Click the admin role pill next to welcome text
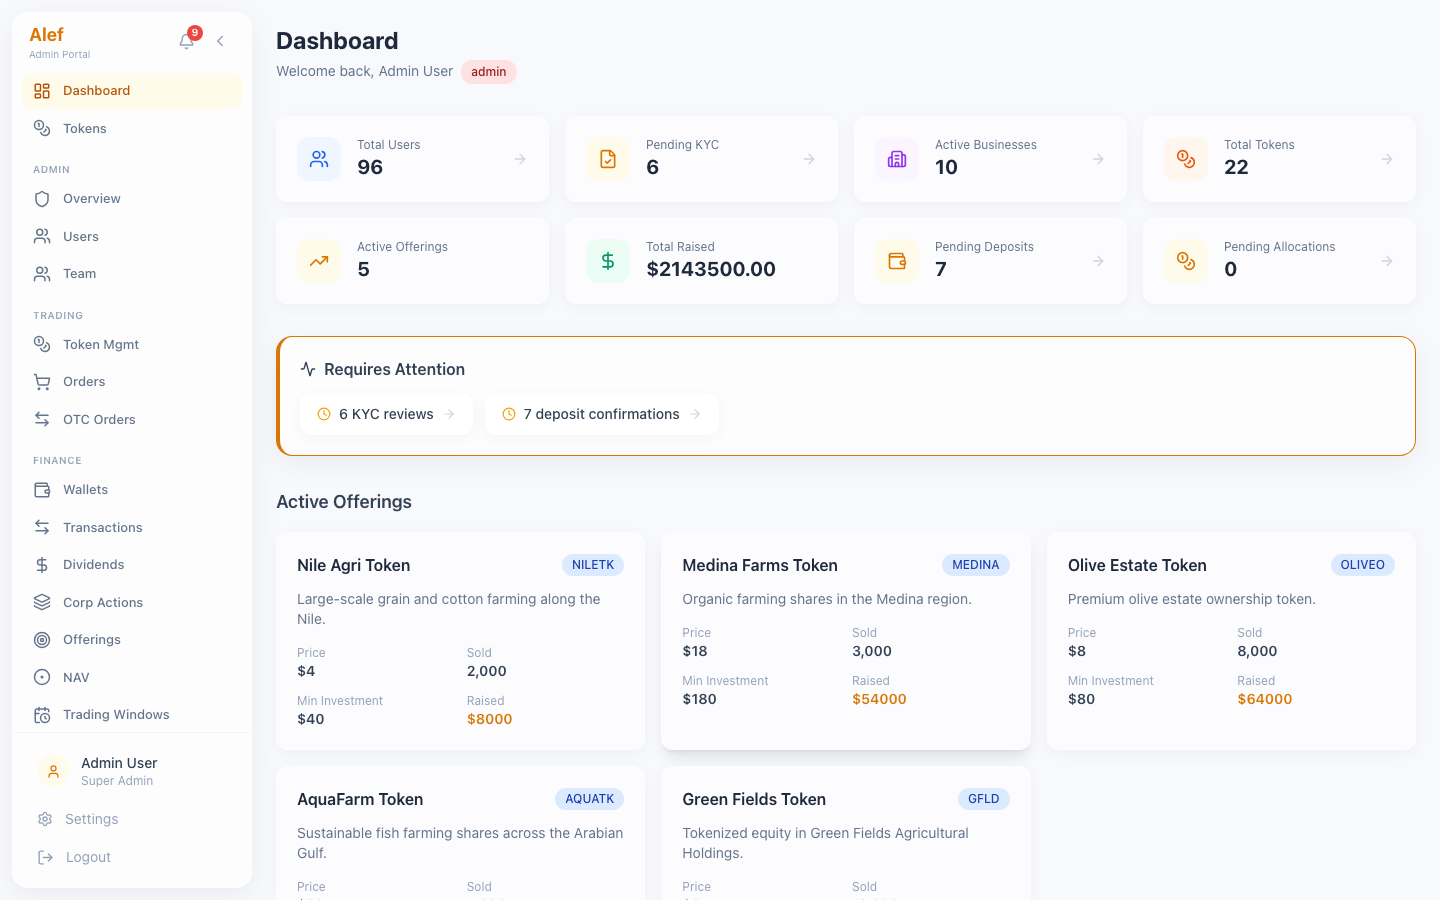Image resolution: width=1440 pixels, height=900 pixels. pos(489,71)
